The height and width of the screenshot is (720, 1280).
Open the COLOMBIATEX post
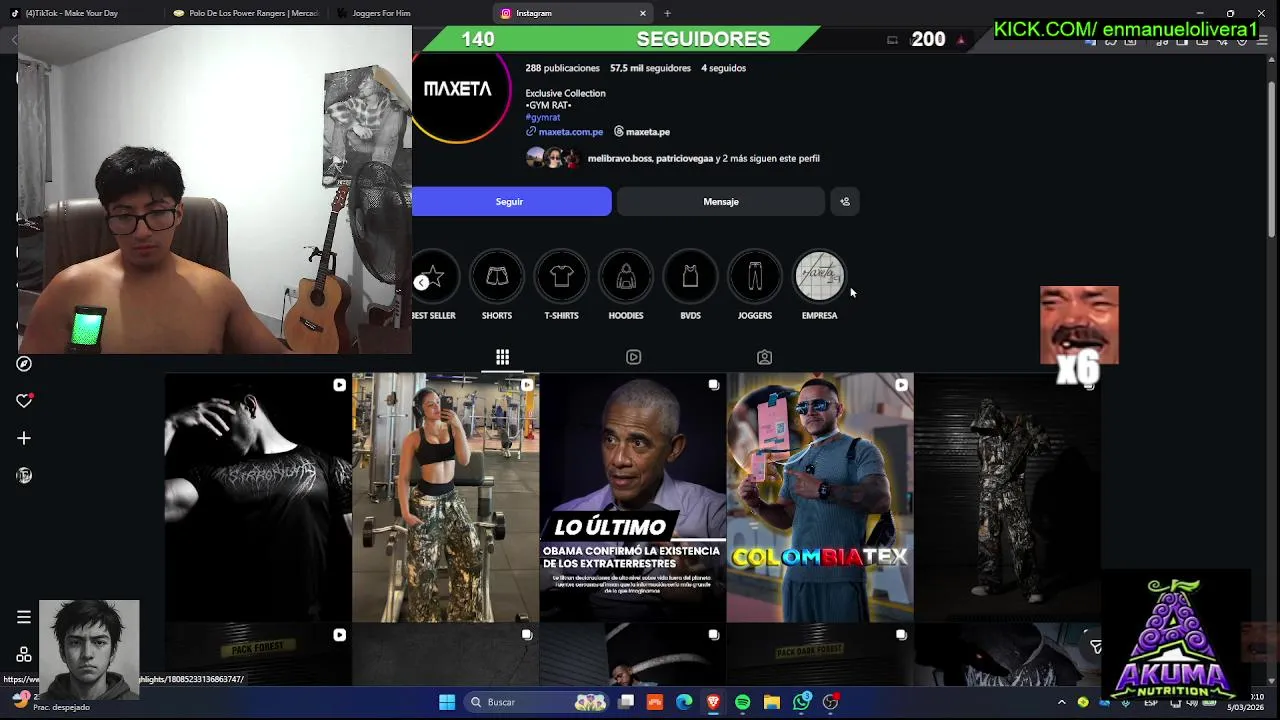click(x=819, y=497)
